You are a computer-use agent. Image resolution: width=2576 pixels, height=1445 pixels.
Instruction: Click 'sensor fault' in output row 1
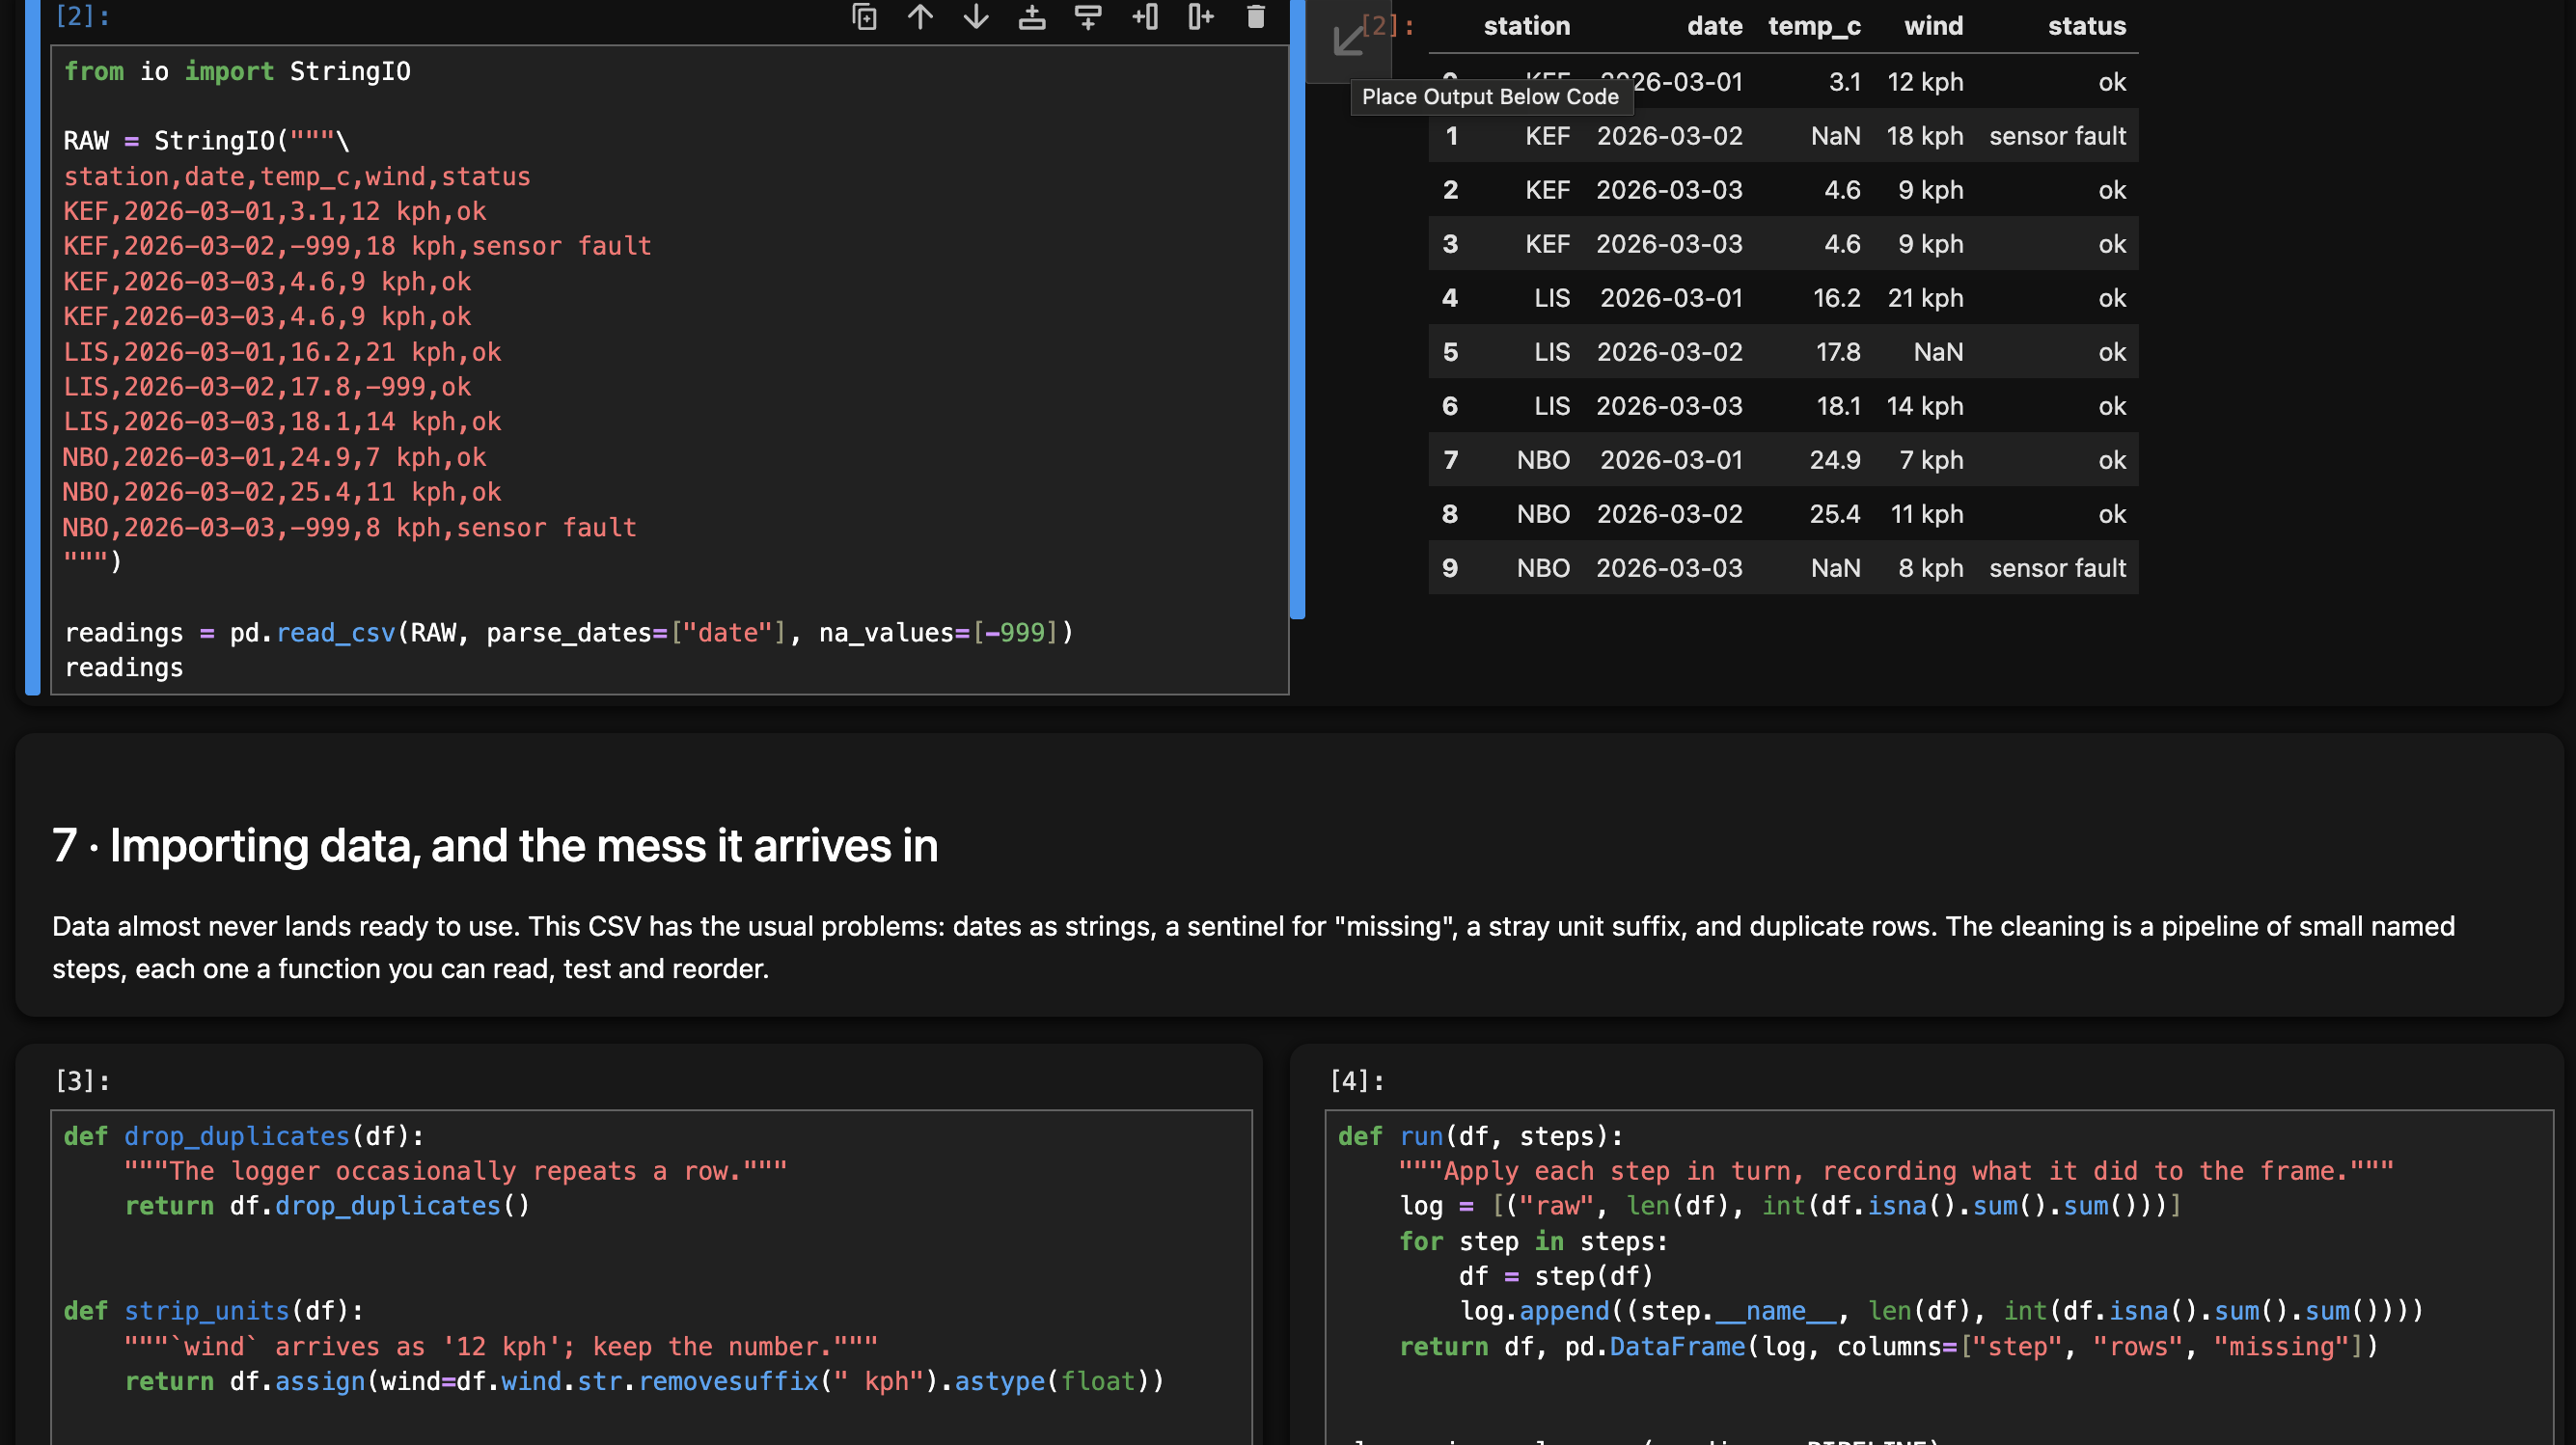pos(2057,136)
